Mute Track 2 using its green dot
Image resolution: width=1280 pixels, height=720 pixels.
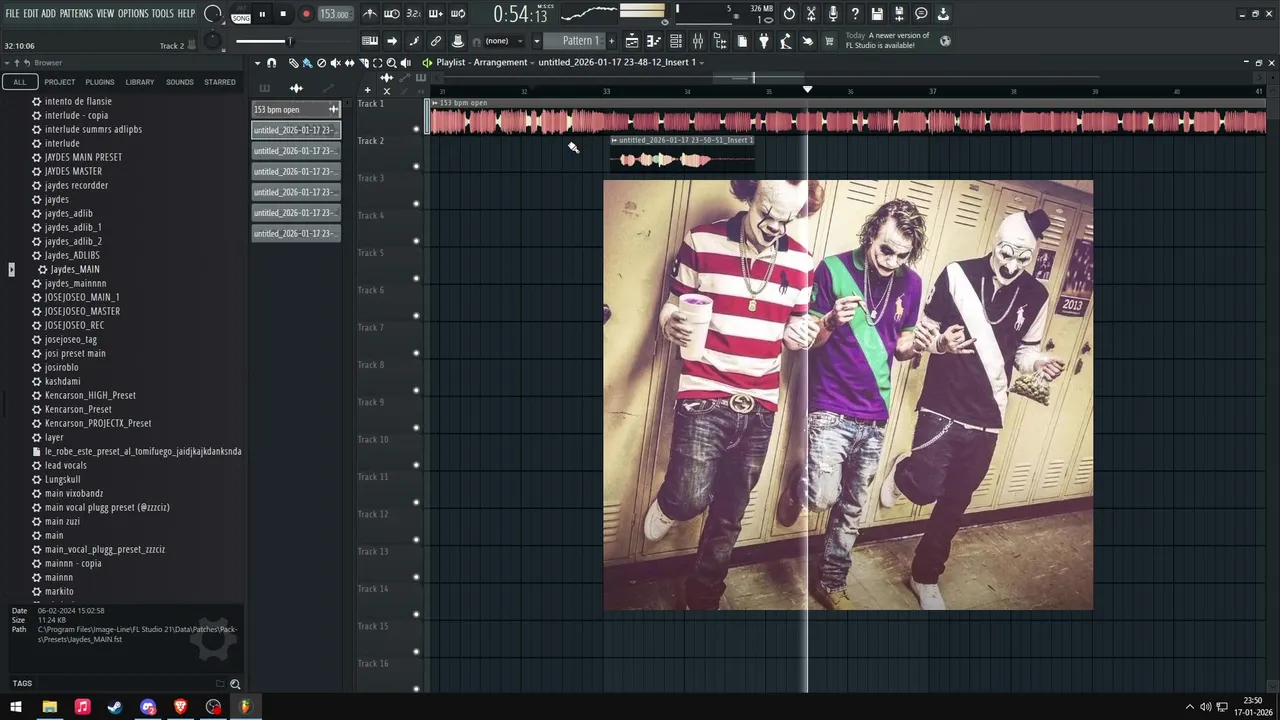point(416,166)
